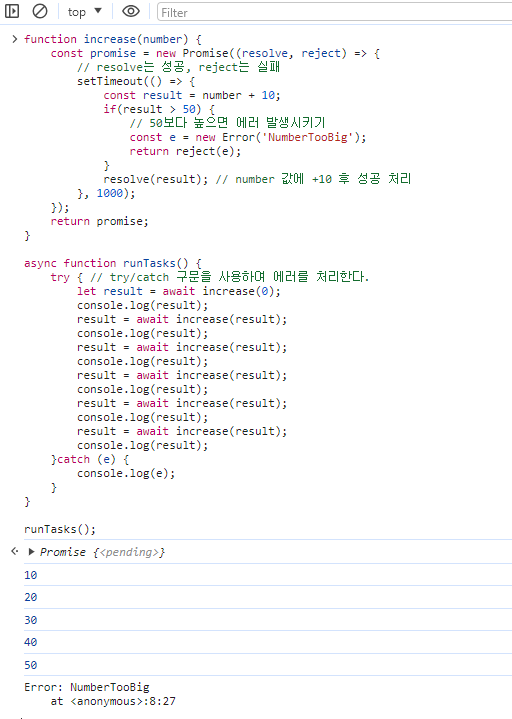
Task: Click the return arrow icon beside Promise
Action: (x=15, y=551)
